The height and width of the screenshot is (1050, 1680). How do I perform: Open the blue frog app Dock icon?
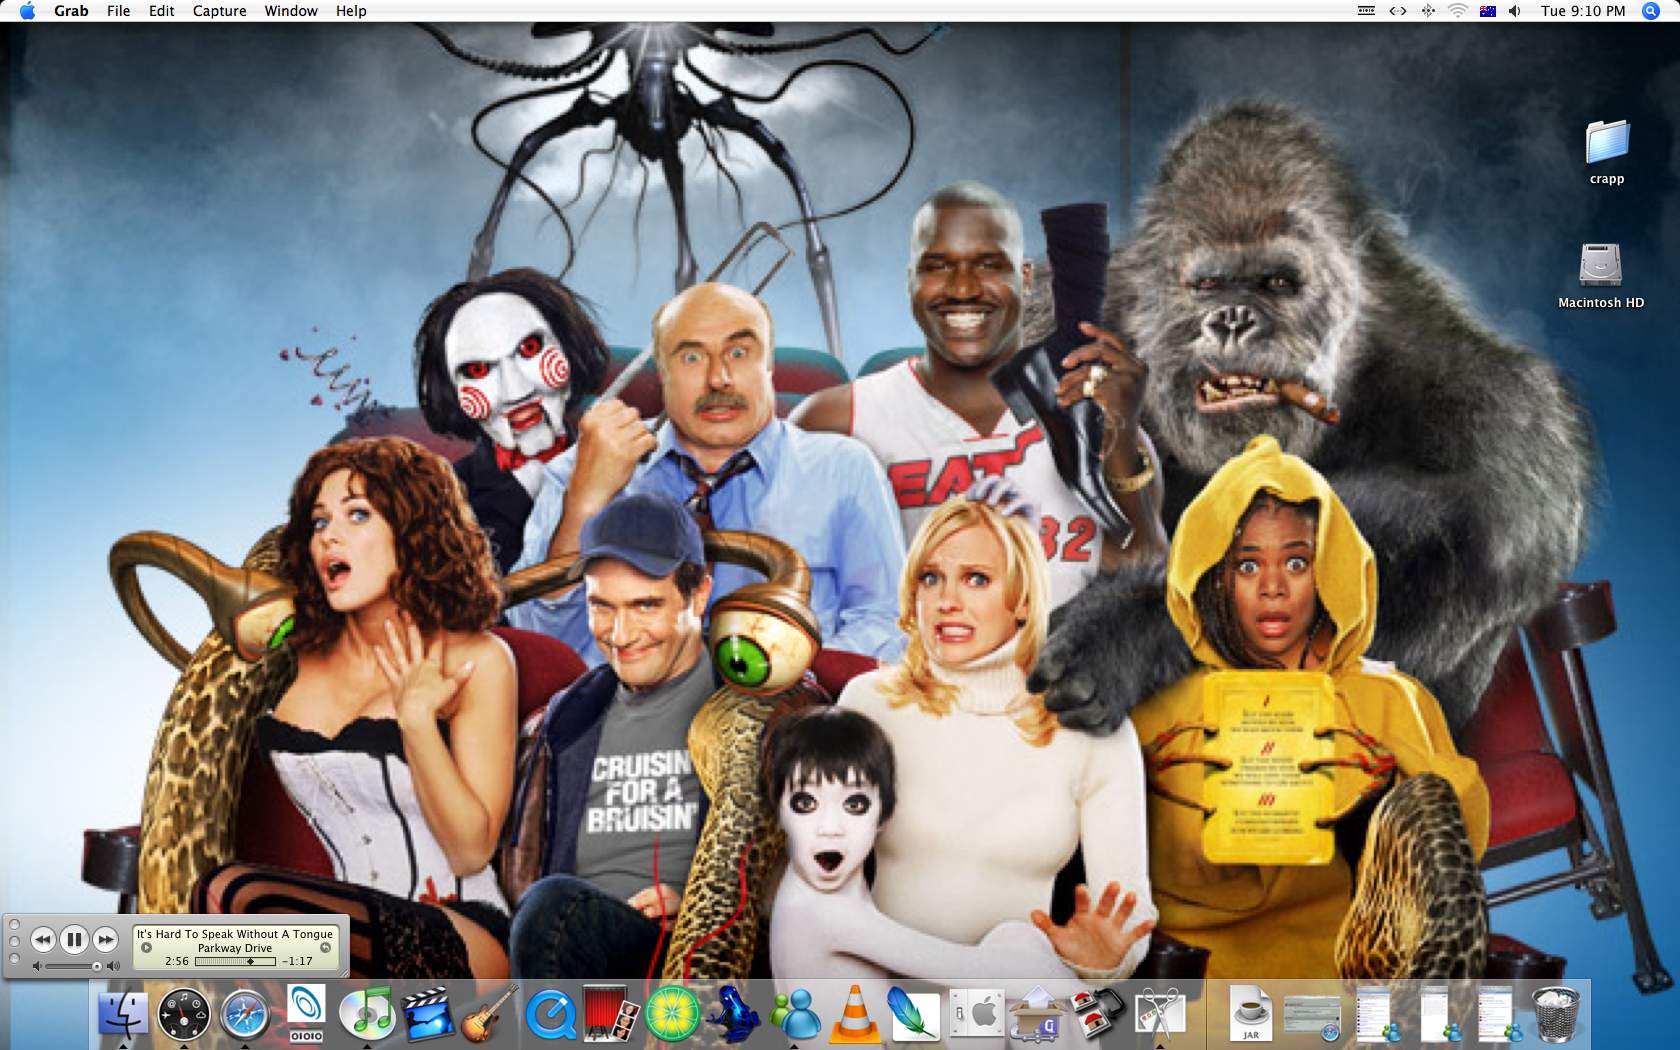click(x=733, y=1013)
